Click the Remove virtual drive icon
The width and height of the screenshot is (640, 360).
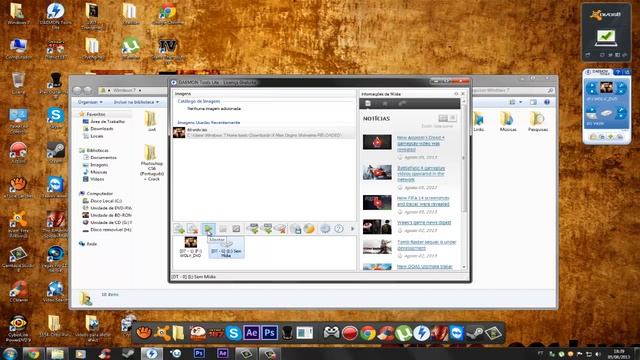point(280,229)
